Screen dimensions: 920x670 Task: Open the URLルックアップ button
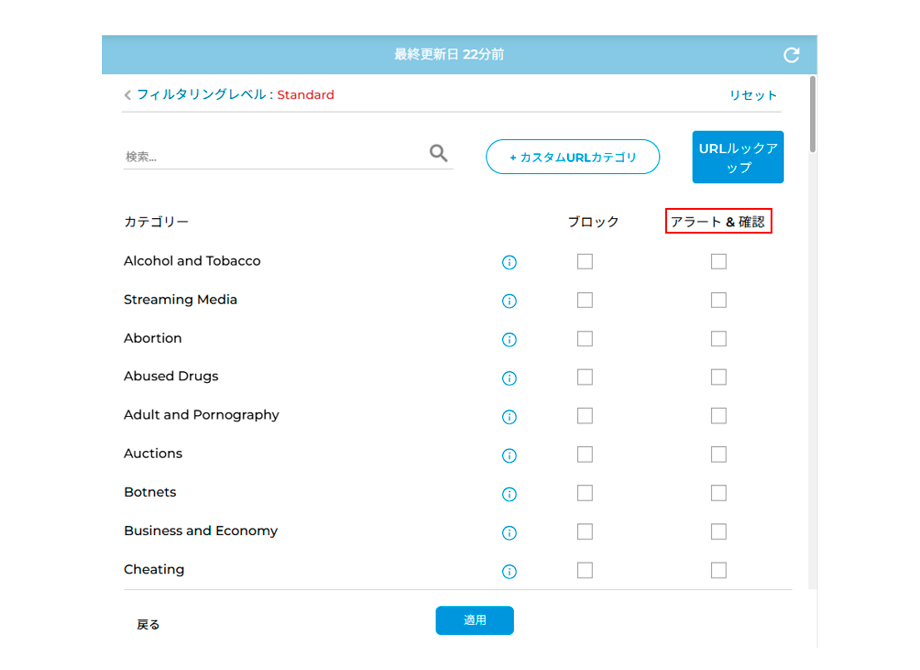[738, 157]
